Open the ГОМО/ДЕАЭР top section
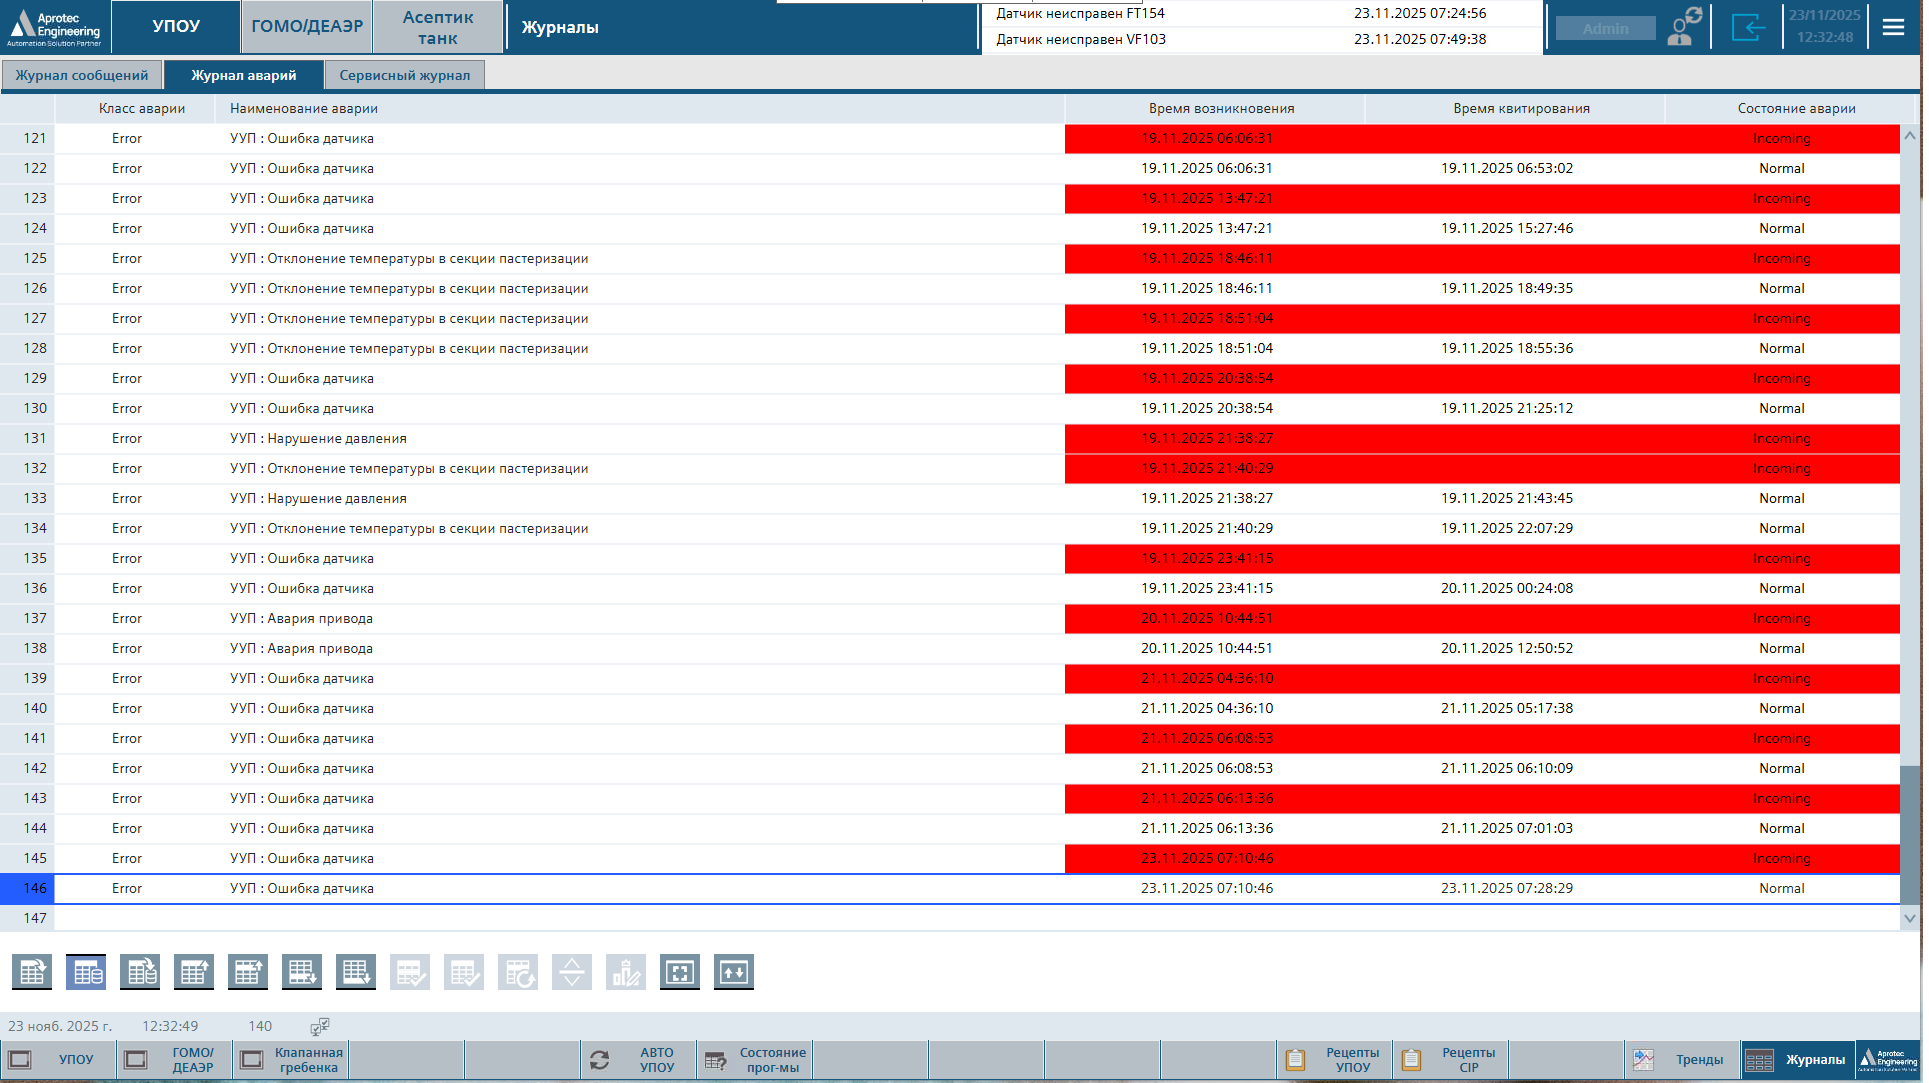The height and width of the screenshot is (1083, 1929). click(x=307, y=27)
